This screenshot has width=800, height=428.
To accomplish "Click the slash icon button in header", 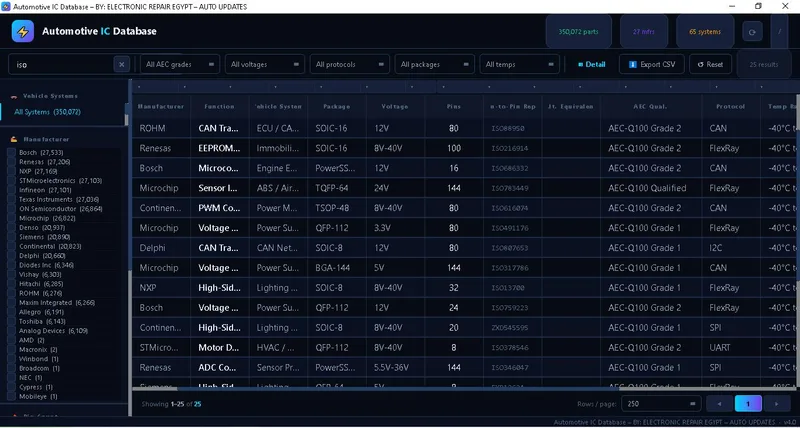I will (x=779, y=32).
